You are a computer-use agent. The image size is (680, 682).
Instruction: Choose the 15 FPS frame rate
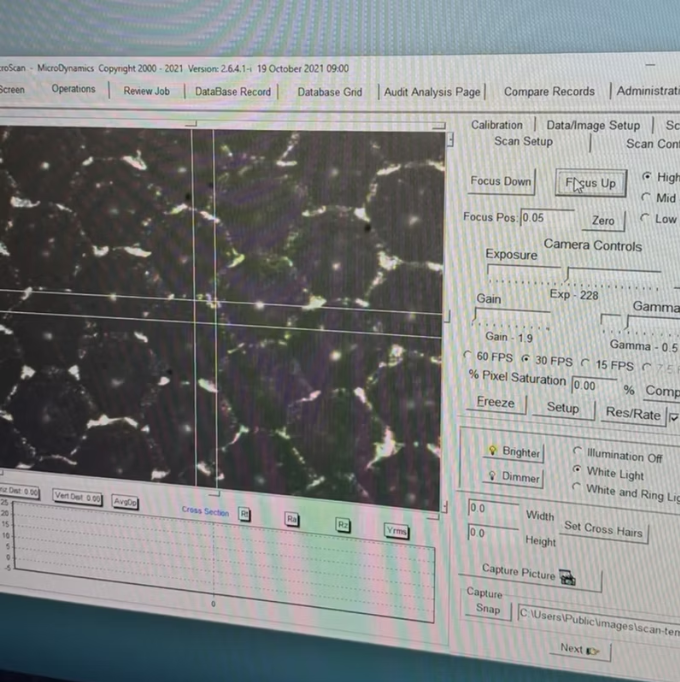[x=587, y=364]
